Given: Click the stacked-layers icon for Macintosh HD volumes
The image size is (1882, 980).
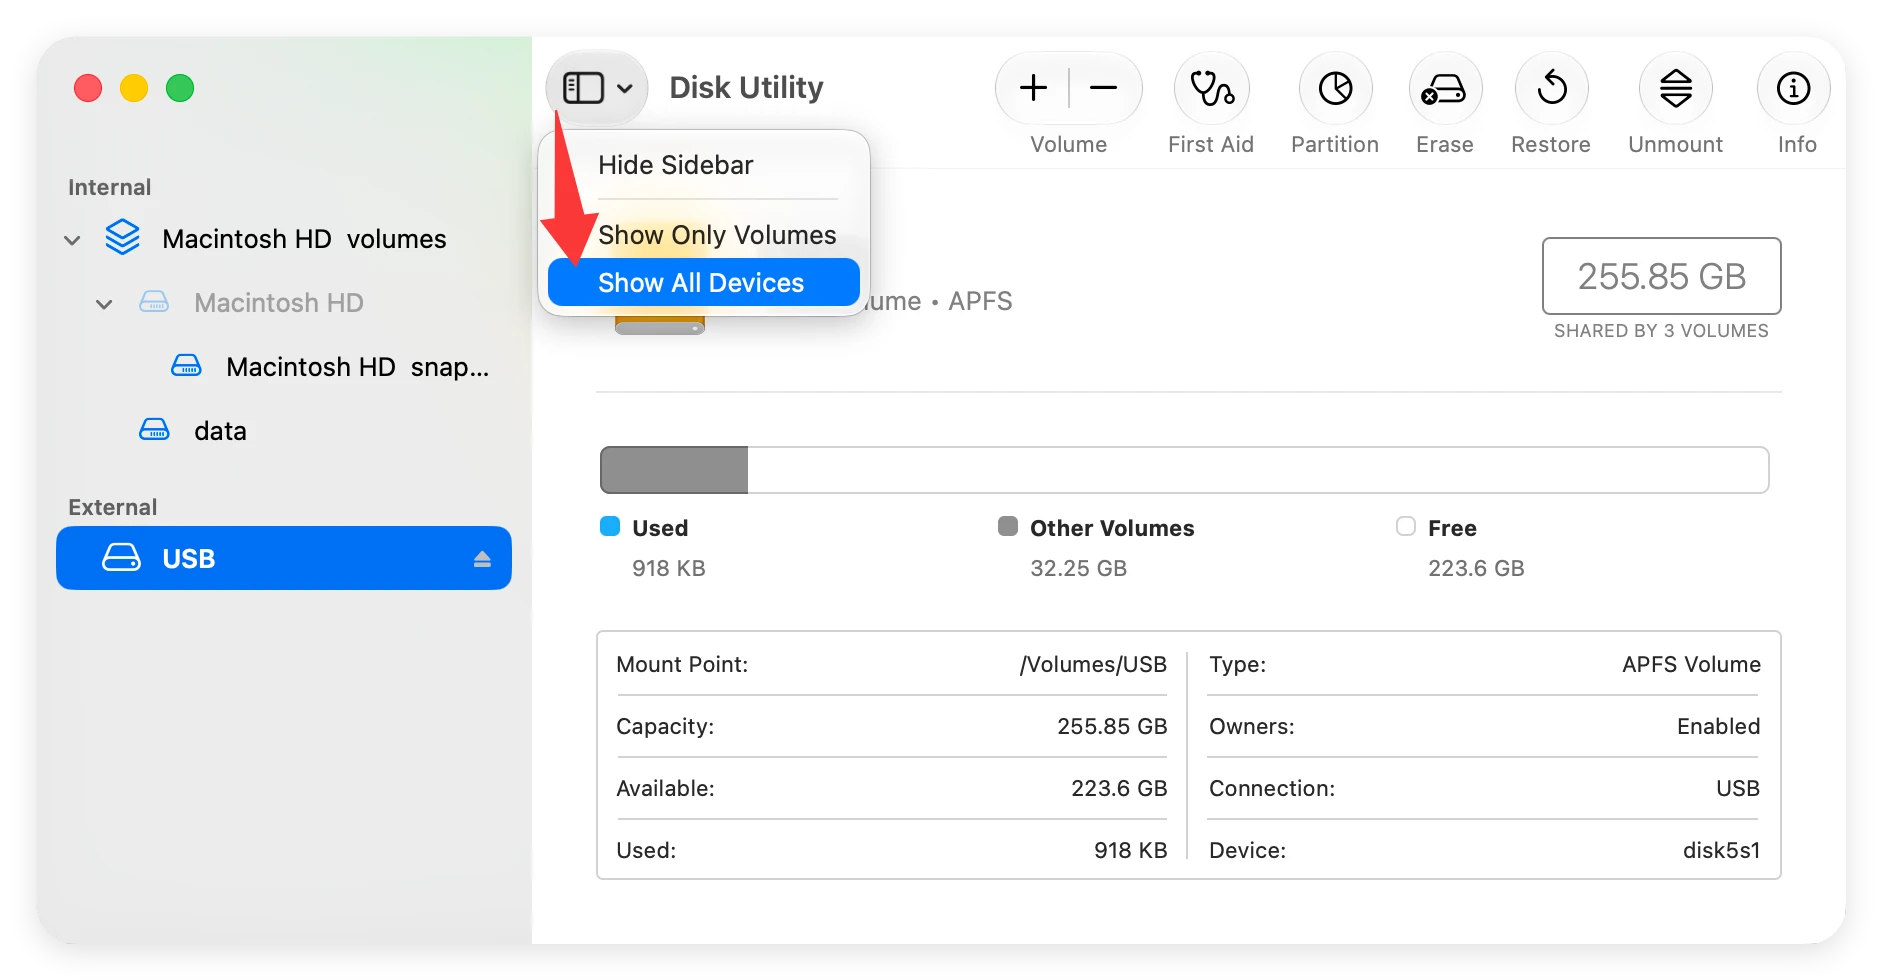Looking at the screenshot, I should (123, 238).
